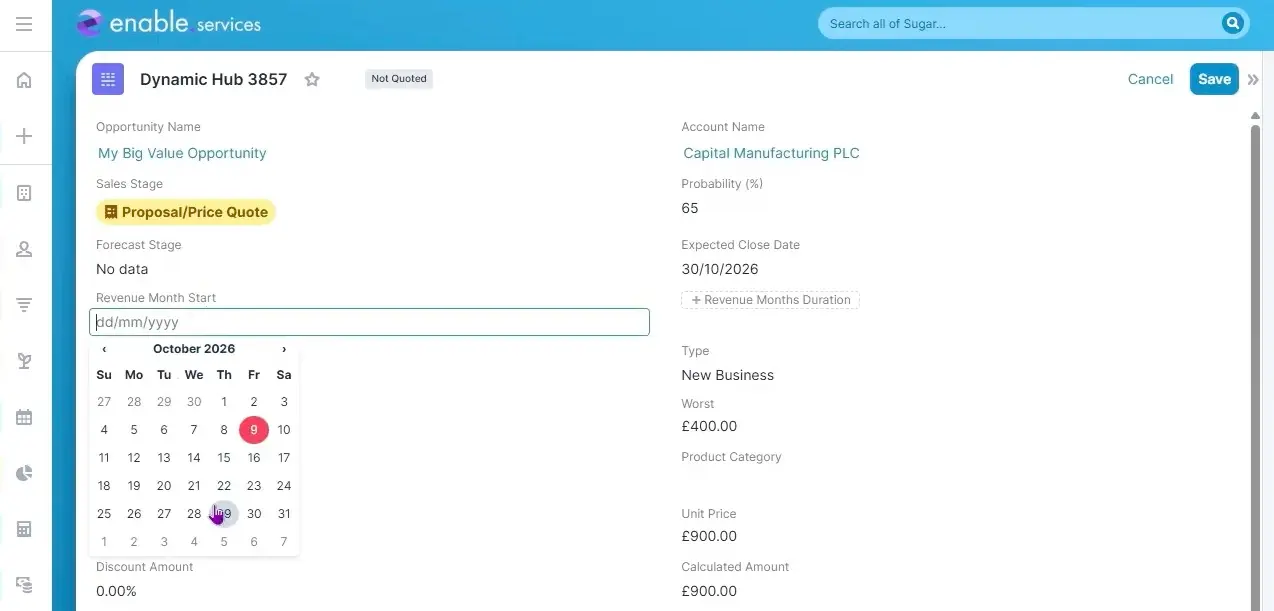The height and width of the screenshot is (611, 1274).
Task: Go to previous month in calendar
Action: pyautogui.click(x=104, y=349)
